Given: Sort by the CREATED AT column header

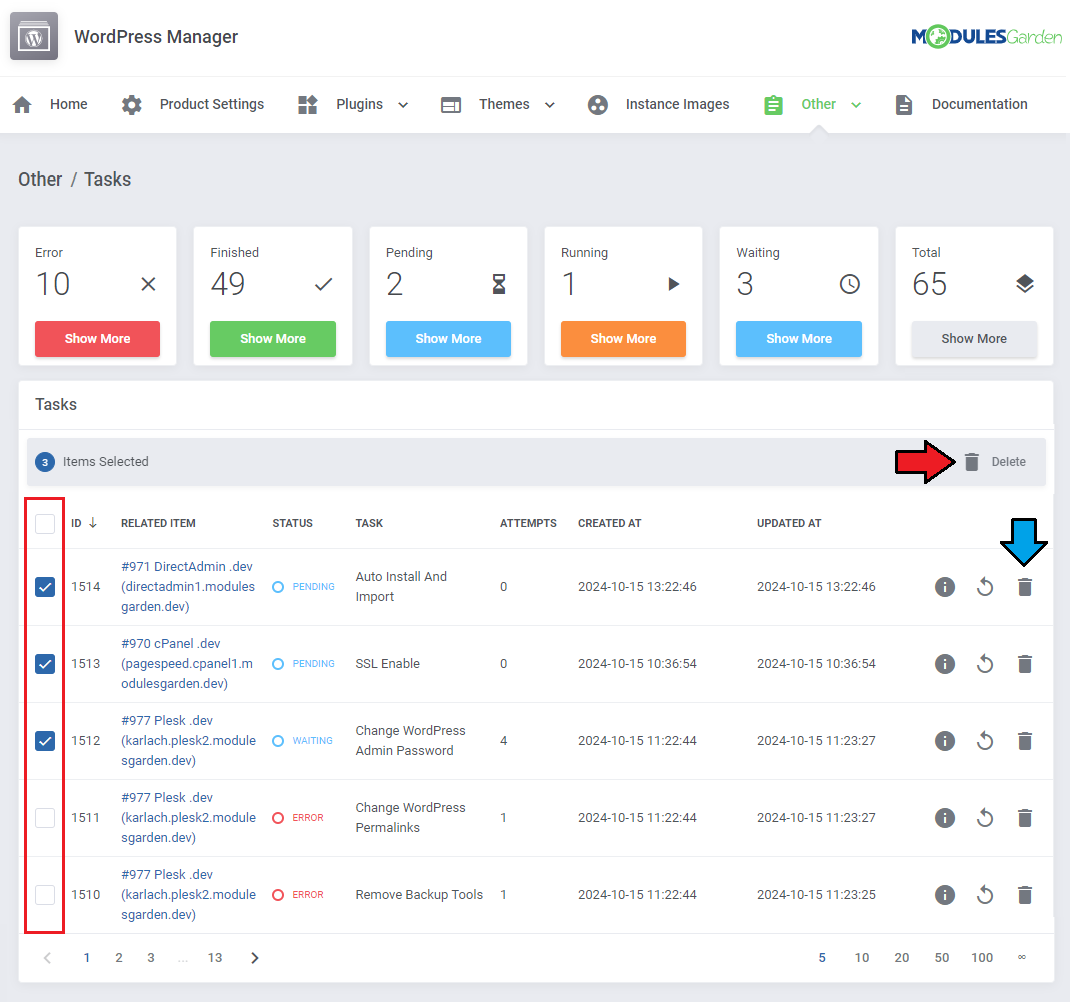Looking at the screenshot, I should (609, 523).
